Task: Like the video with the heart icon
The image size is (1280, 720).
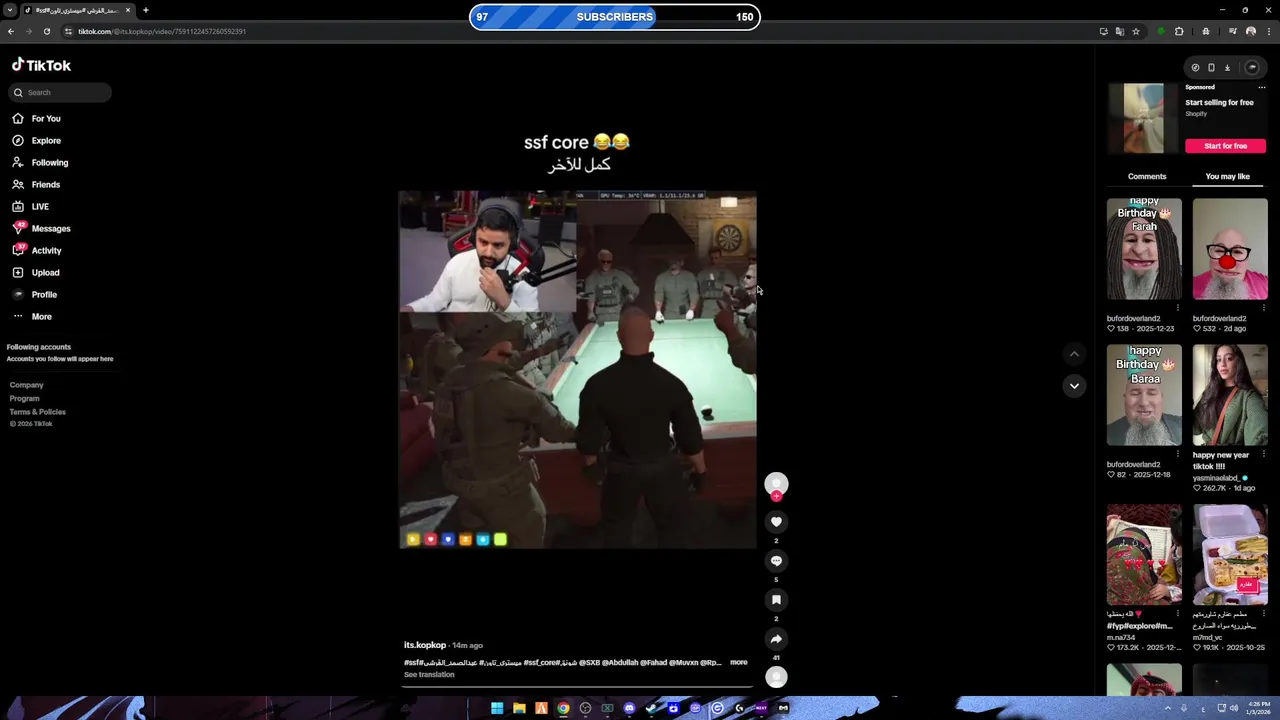Action: (x=776, y=521)
